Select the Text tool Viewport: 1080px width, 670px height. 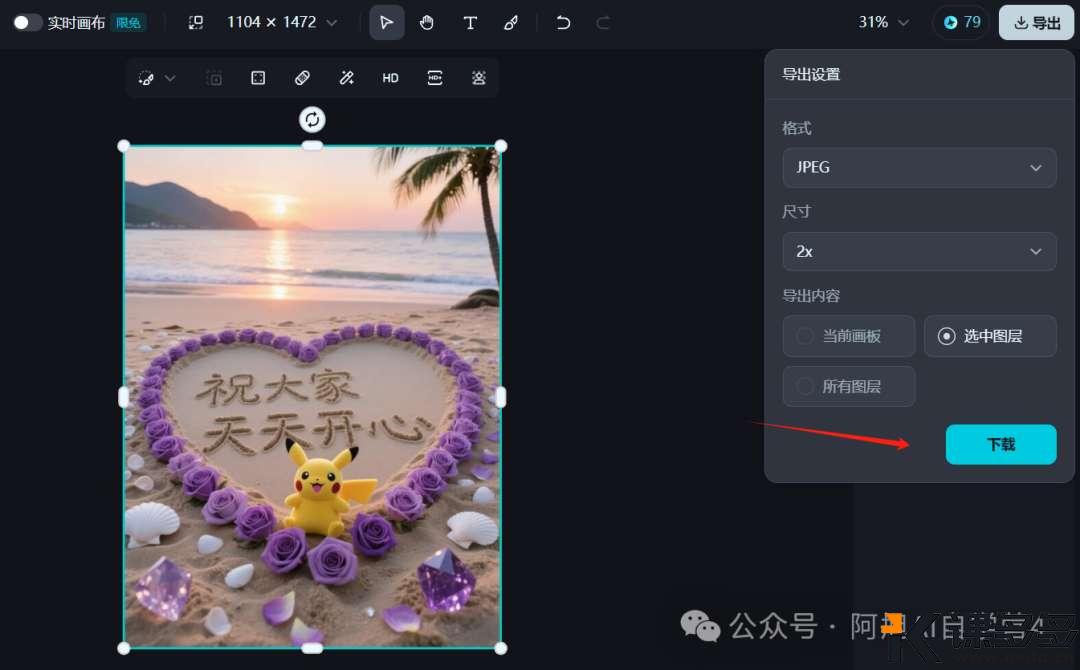tap(470, 23)
